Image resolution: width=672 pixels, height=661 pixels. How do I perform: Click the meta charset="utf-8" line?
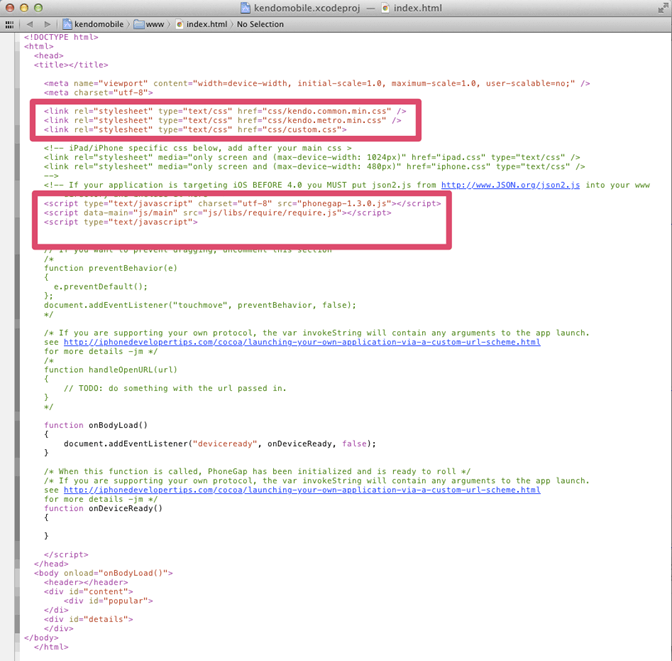pyautogui.click(x=98, y=93)
